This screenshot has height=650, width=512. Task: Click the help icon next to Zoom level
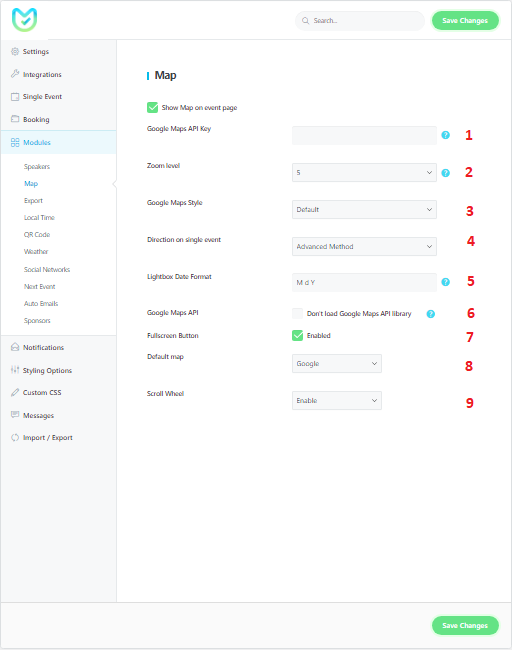[445, 173]
